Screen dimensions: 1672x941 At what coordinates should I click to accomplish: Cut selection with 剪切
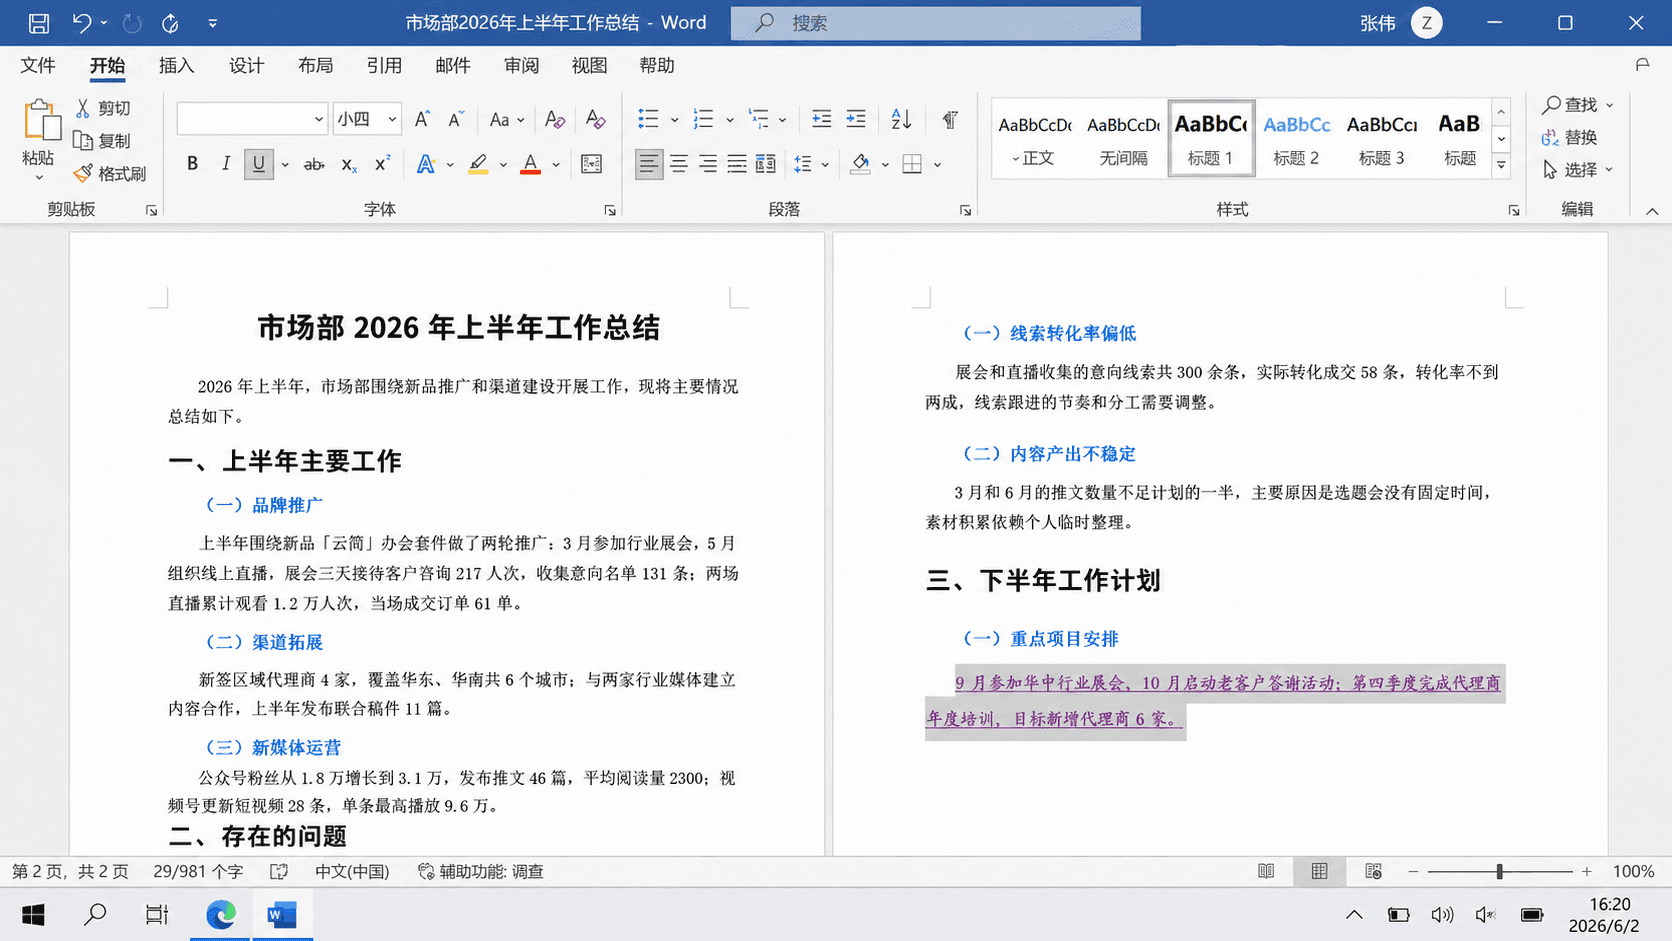click(x=103, y=108)
